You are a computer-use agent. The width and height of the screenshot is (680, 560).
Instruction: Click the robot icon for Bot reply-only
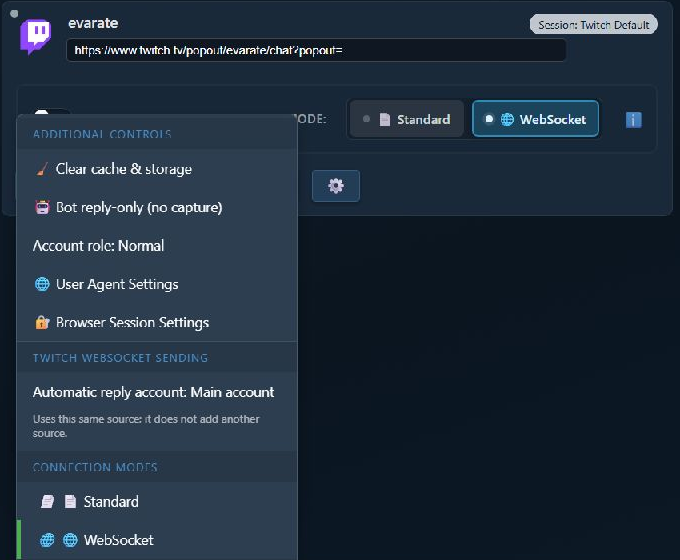42,207
